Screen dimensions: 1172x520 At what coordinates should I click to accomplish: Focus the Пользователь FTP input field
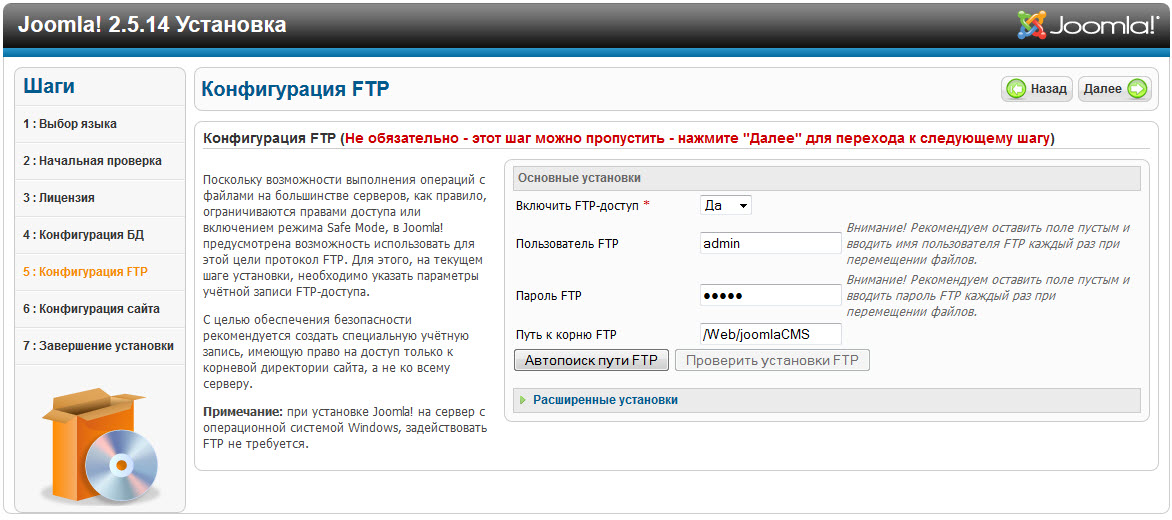pyautogui.click(x=771, y=244)
